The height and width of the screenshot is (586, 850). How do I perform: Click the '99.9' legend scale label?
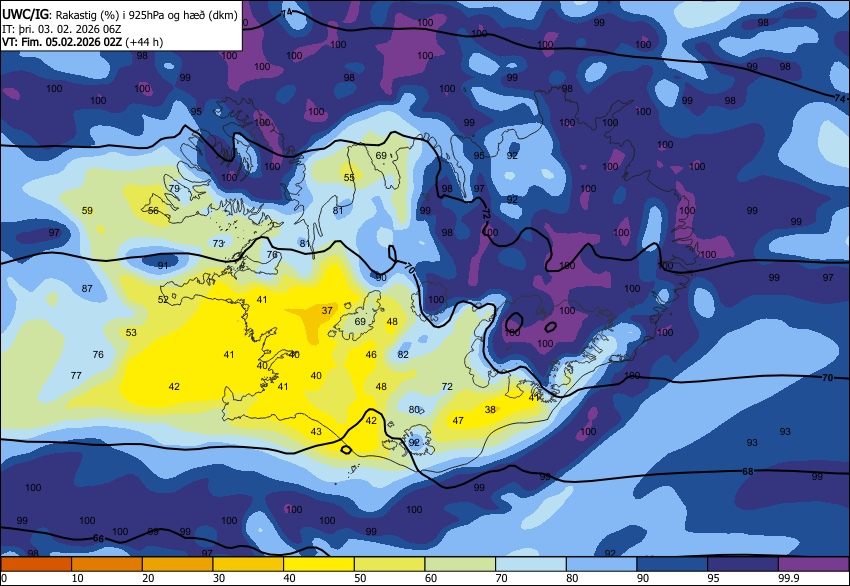tap(789, 578)
